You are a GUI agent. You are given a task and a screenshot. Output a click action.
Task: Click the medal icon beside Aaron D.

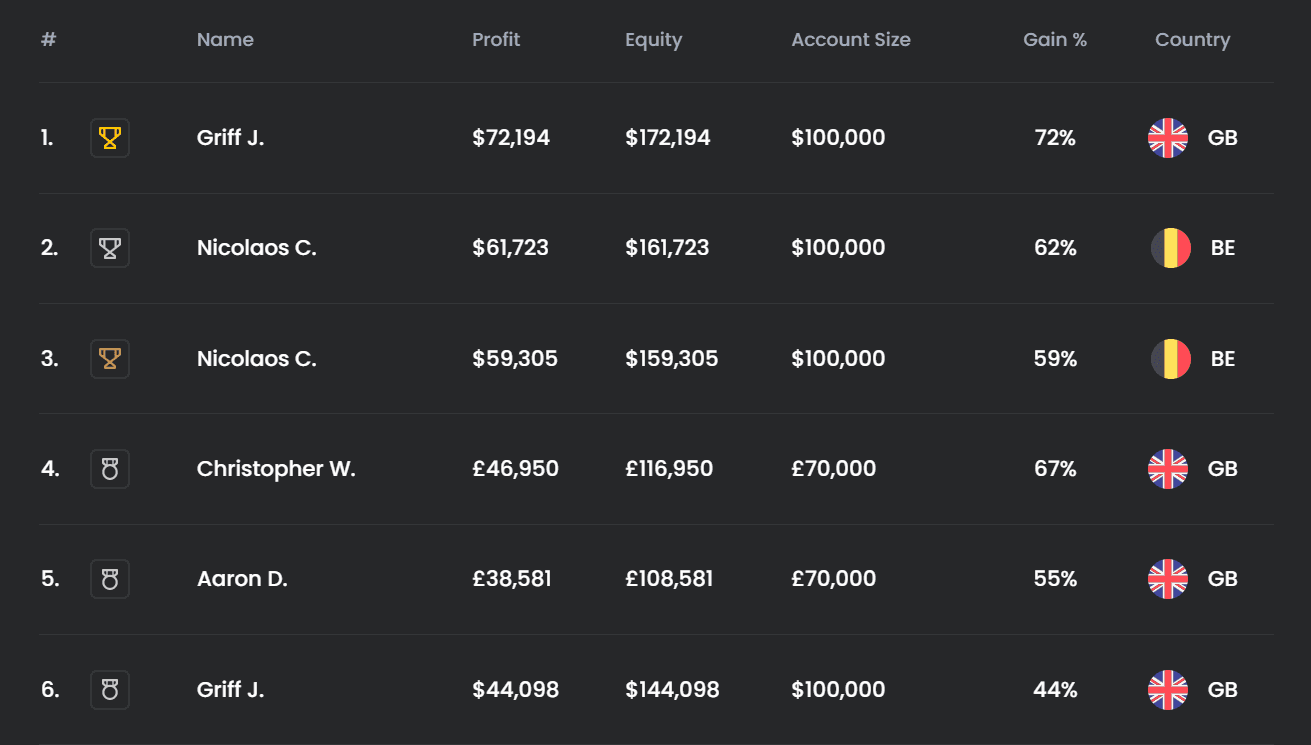click(x=110, y=579)
